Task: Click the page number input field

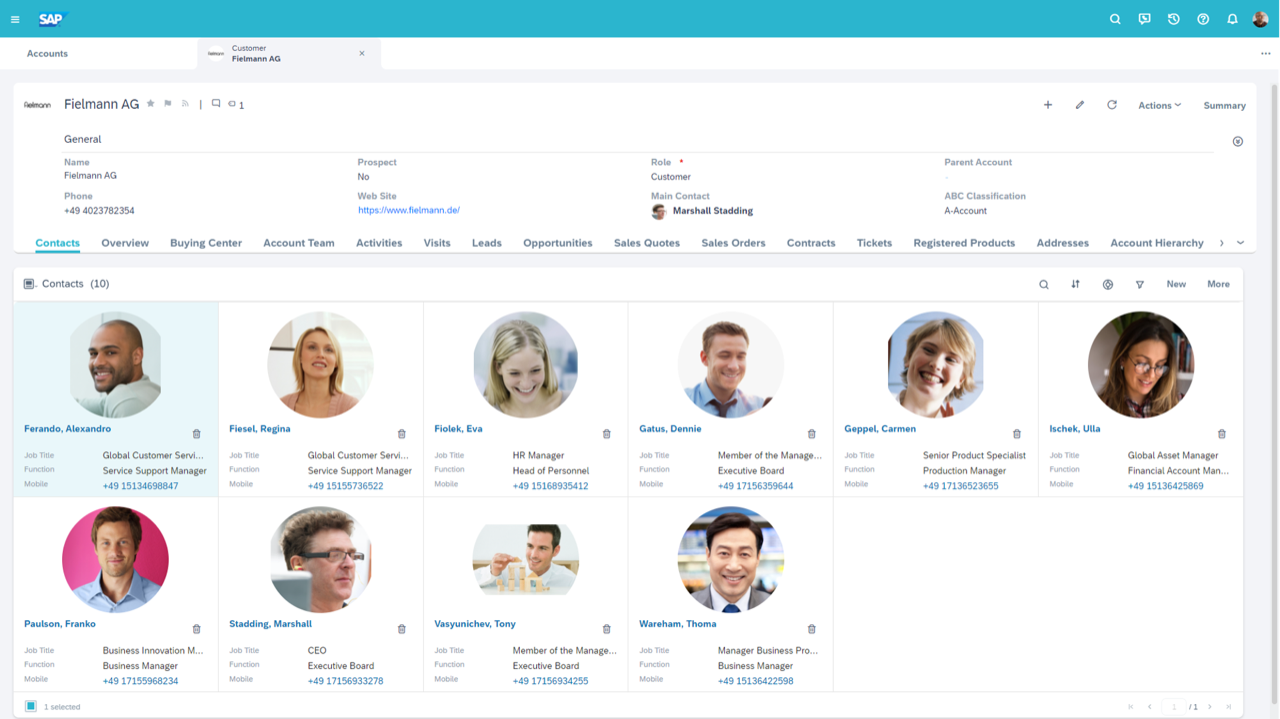Action: (x=1175, y=707)
